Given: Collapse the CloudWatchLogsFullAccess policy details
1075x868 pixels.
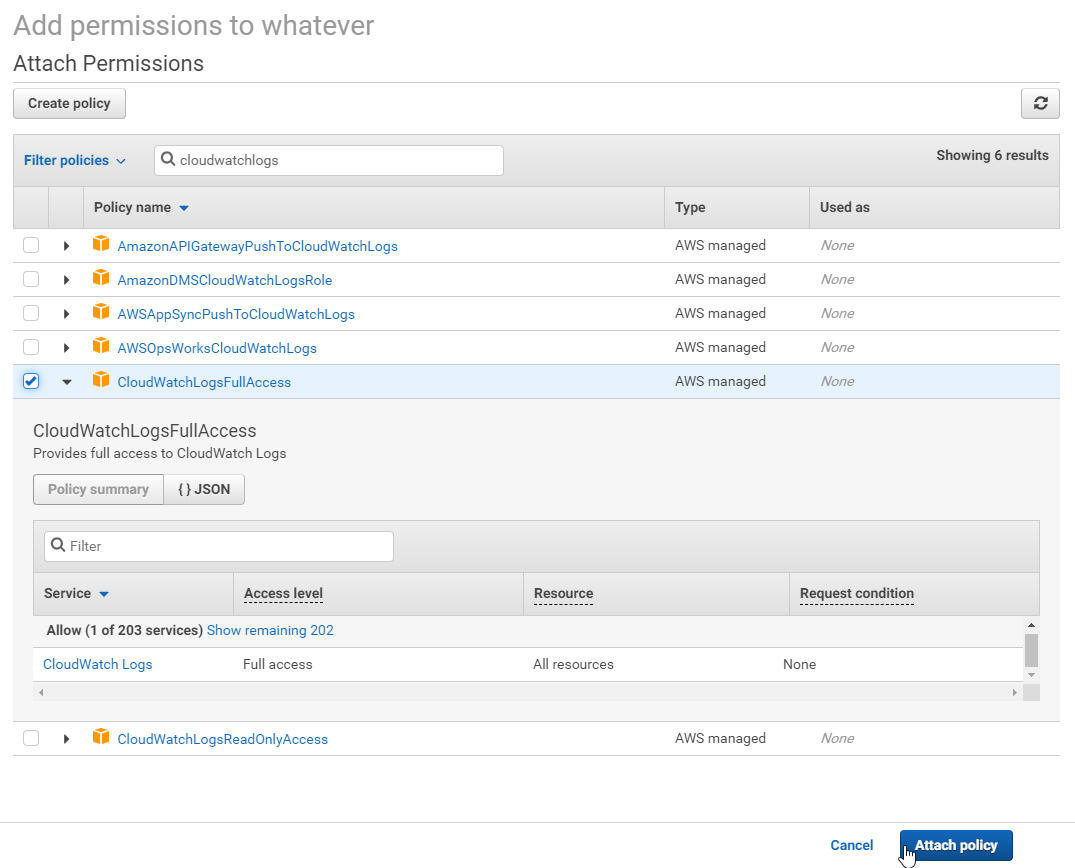Looking at the screenshot, I should point(67,382).
